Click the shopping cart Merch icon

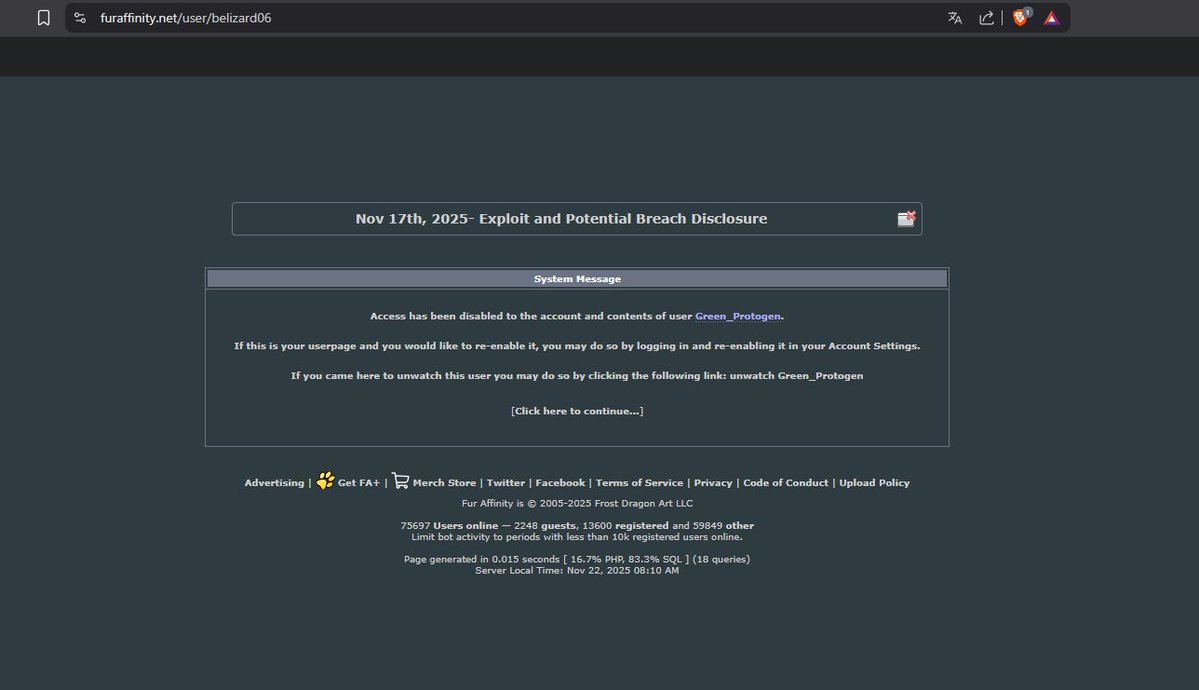pyautogui.click(x=400, y=480)
